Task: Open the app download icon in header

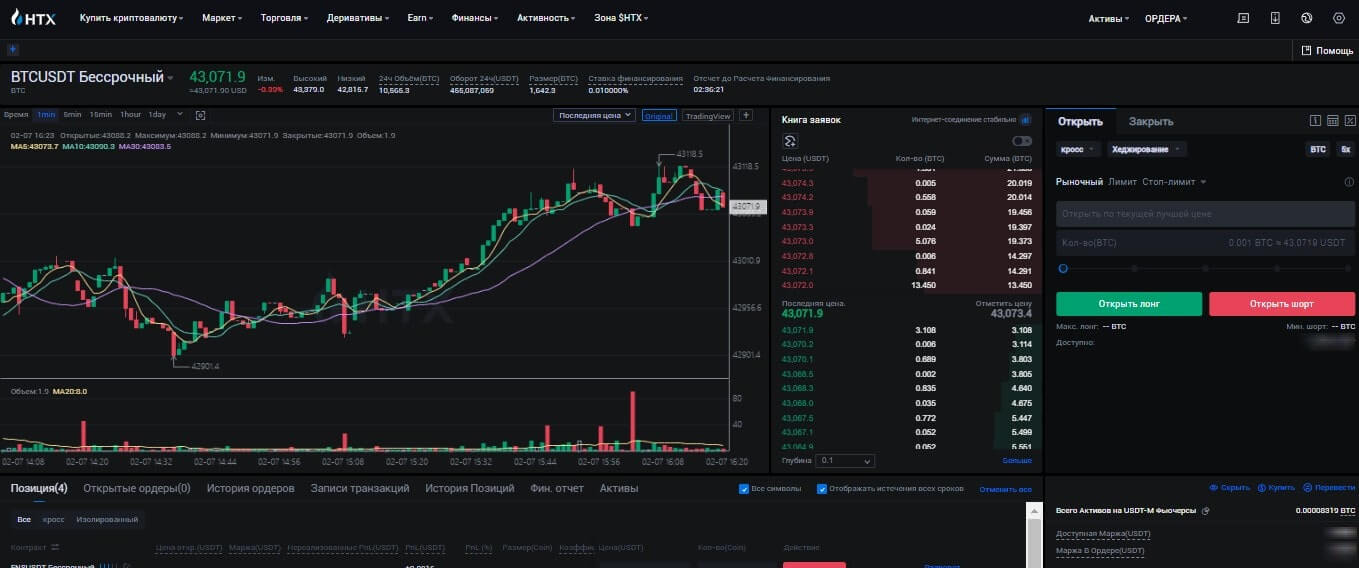Action: click(1275, 18)
